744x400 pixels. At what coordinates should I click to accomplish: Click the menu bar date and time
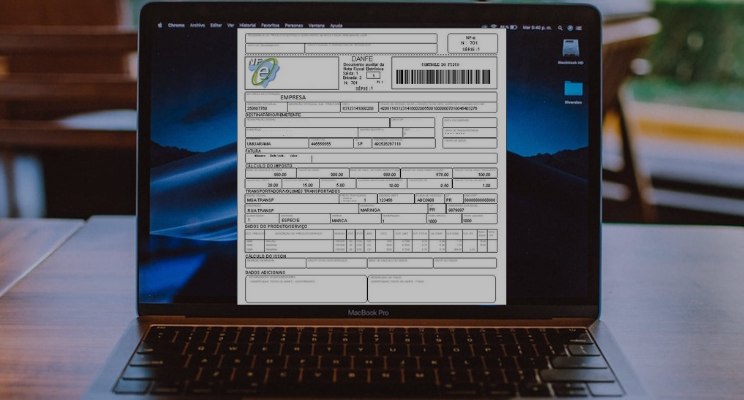coord(537,28)
